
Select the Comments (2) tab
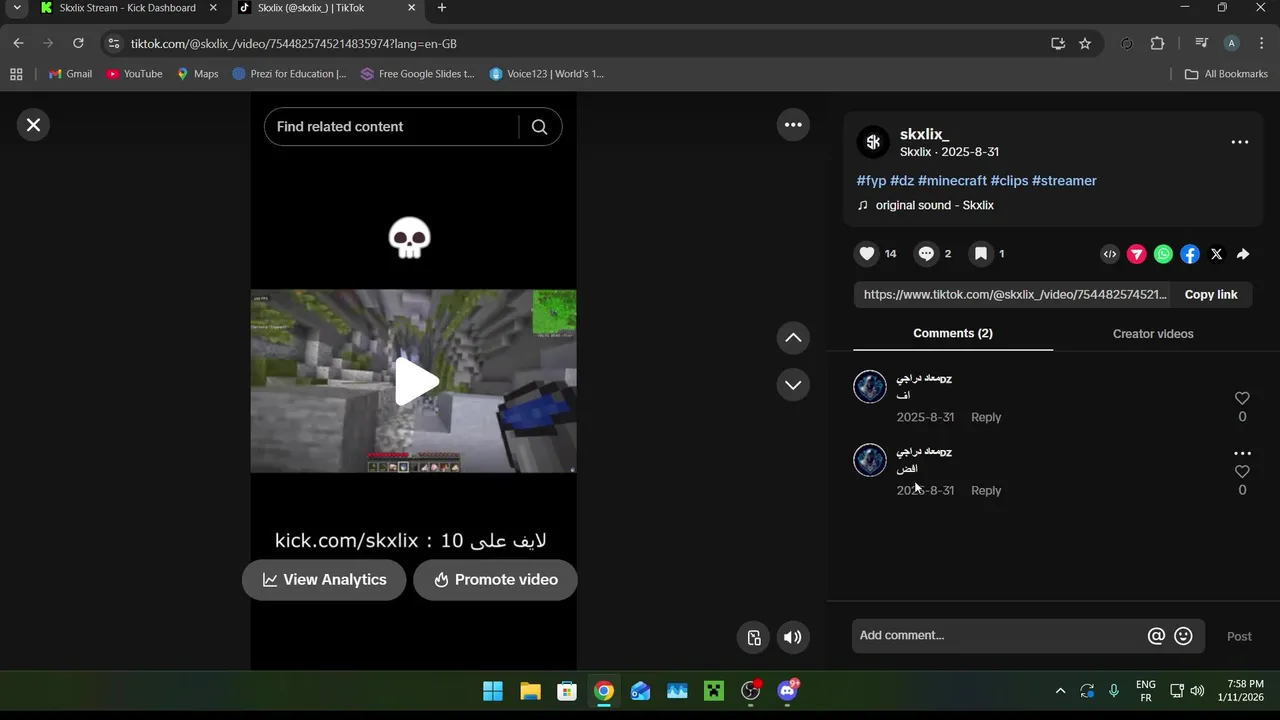953,334
